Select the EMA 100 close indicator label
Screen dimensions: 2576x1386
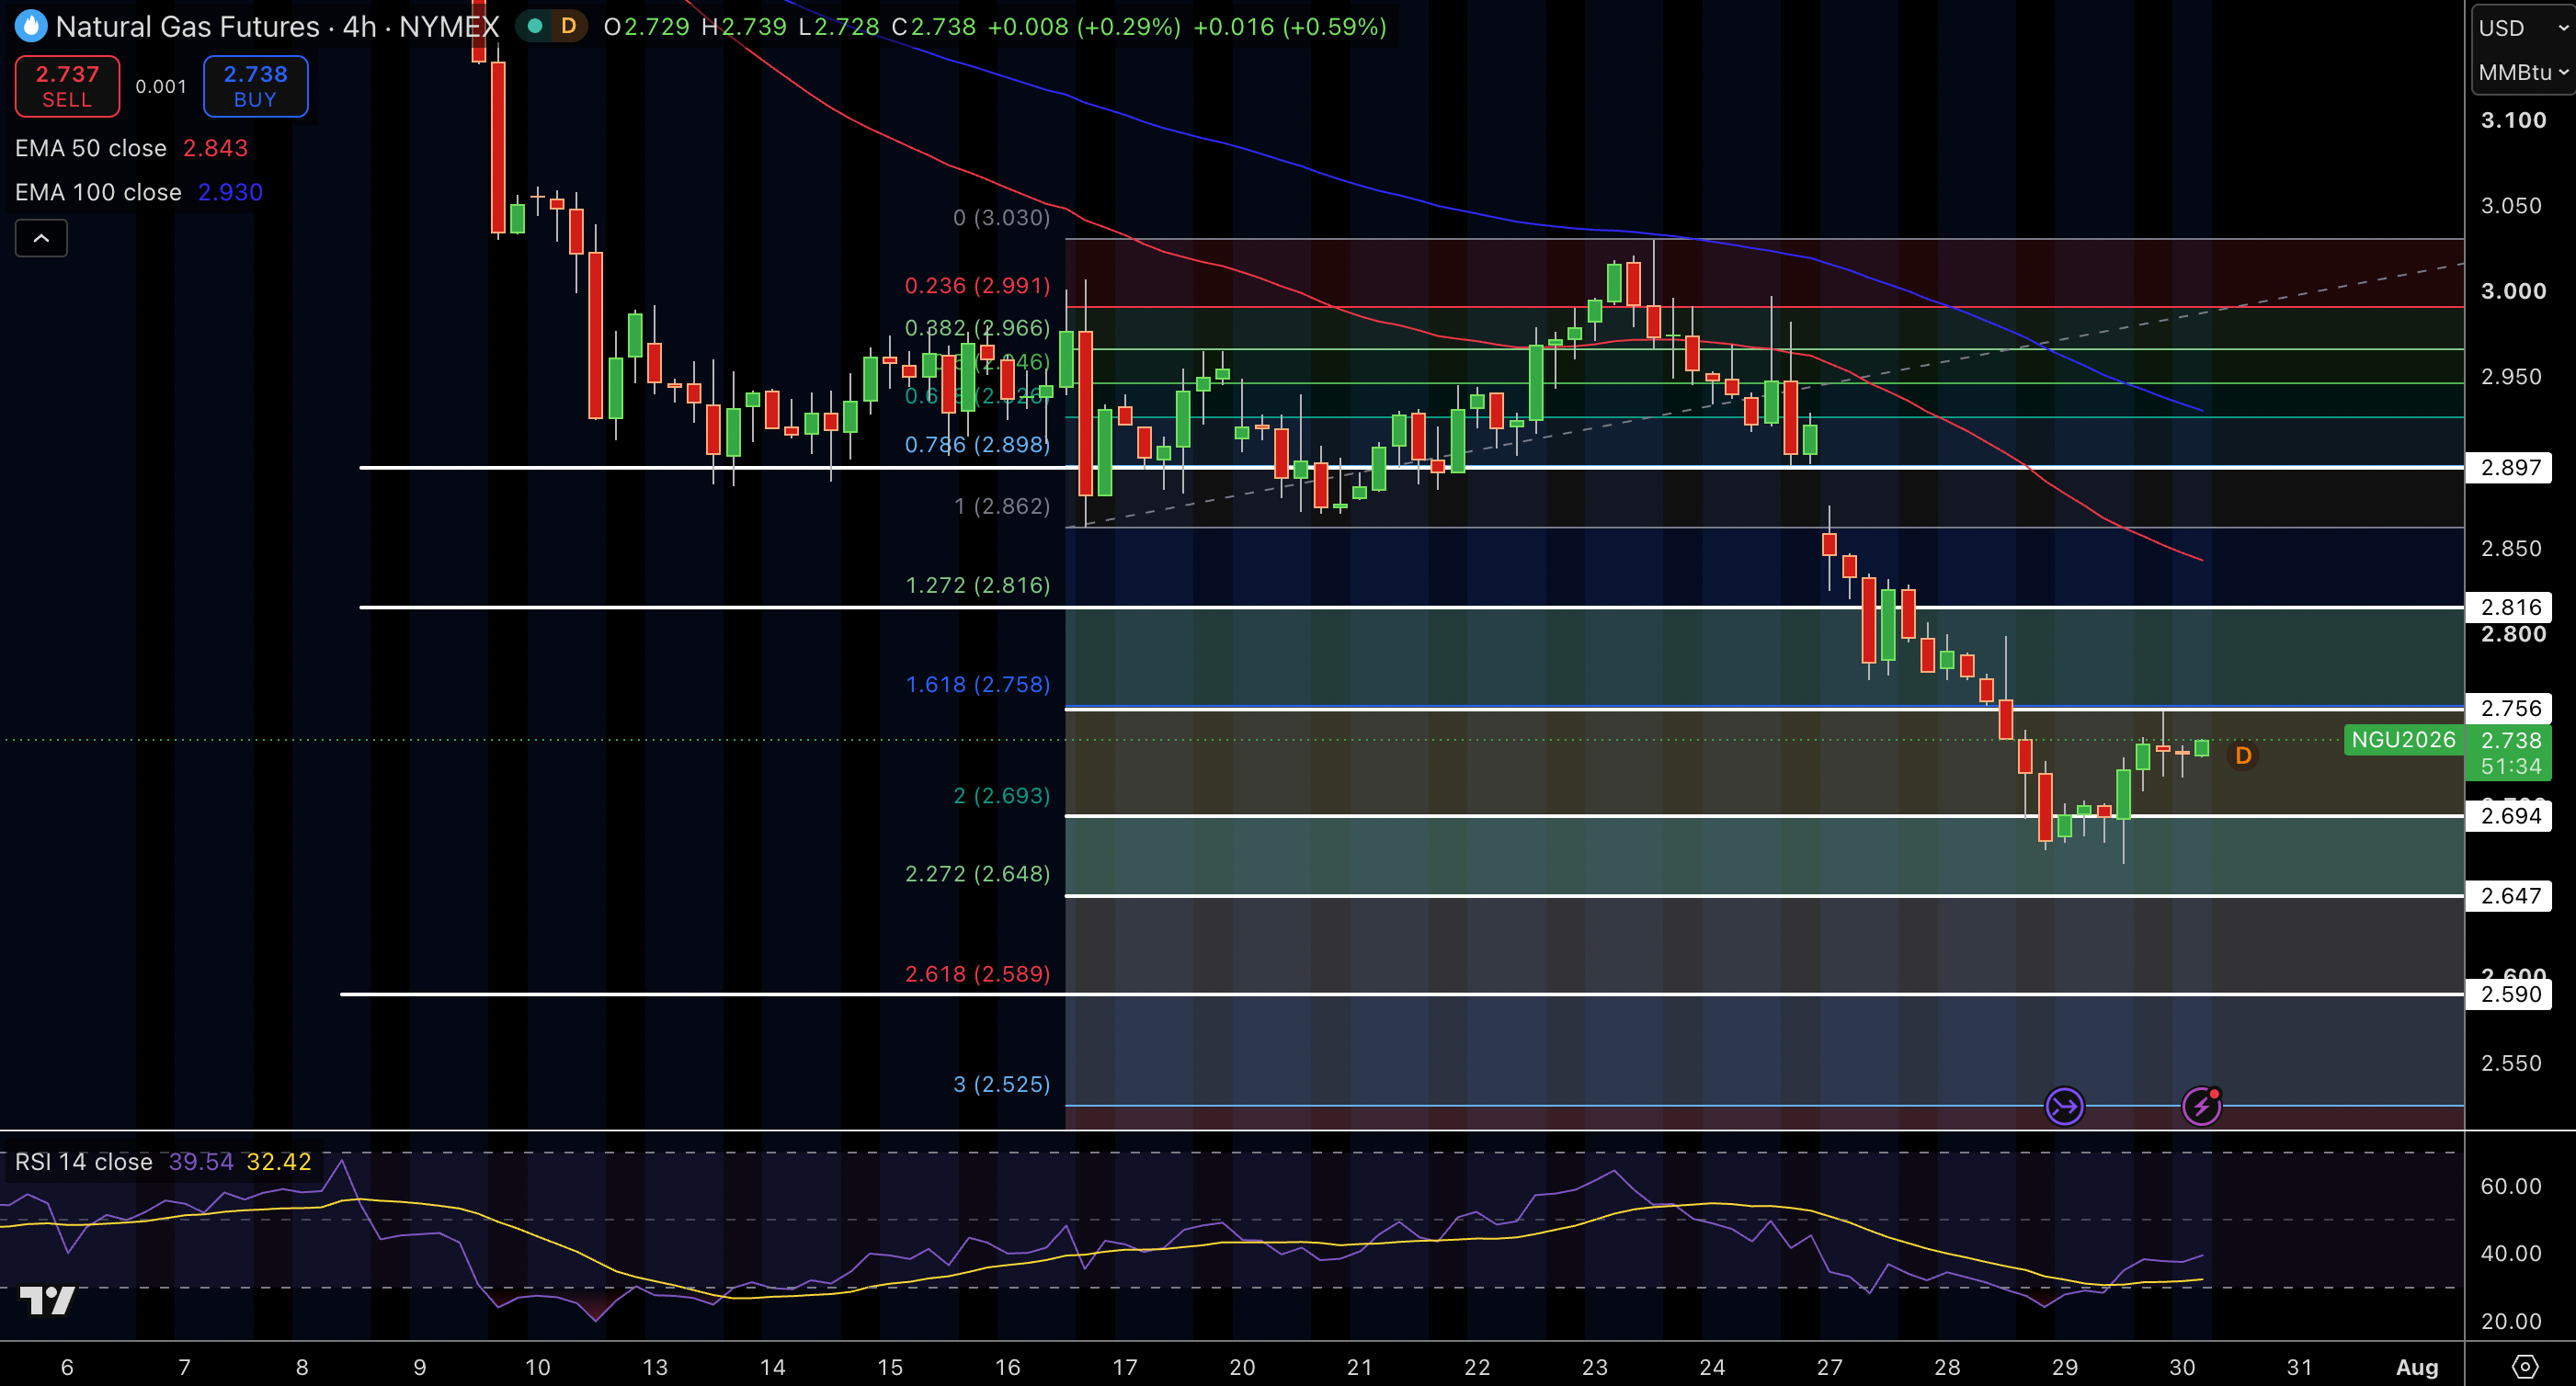point(98,192)
